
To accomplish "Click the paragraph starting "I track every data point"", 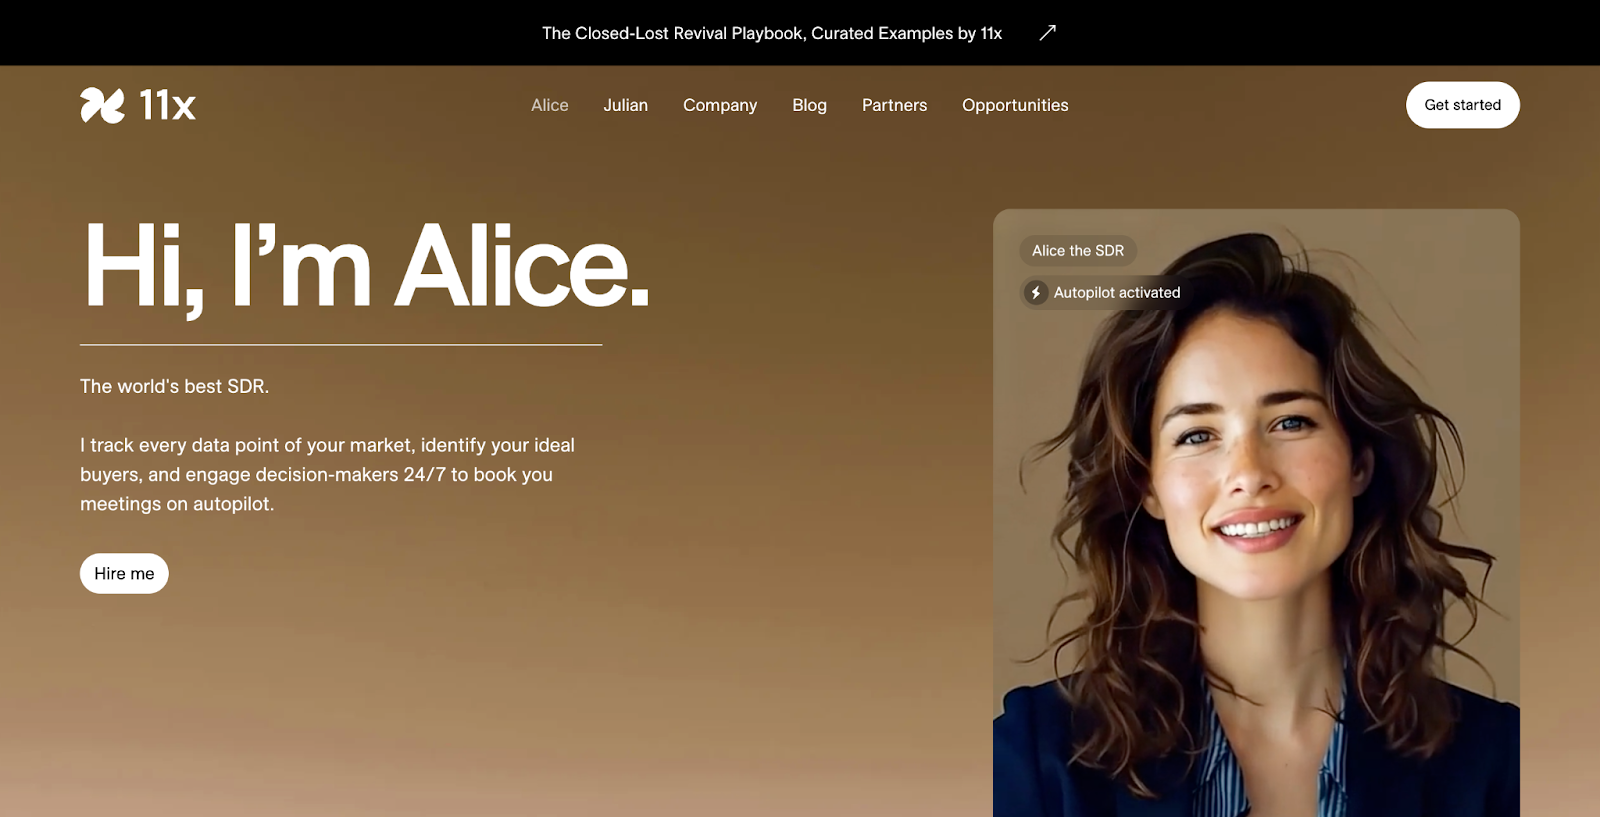I will click(328, 475).
